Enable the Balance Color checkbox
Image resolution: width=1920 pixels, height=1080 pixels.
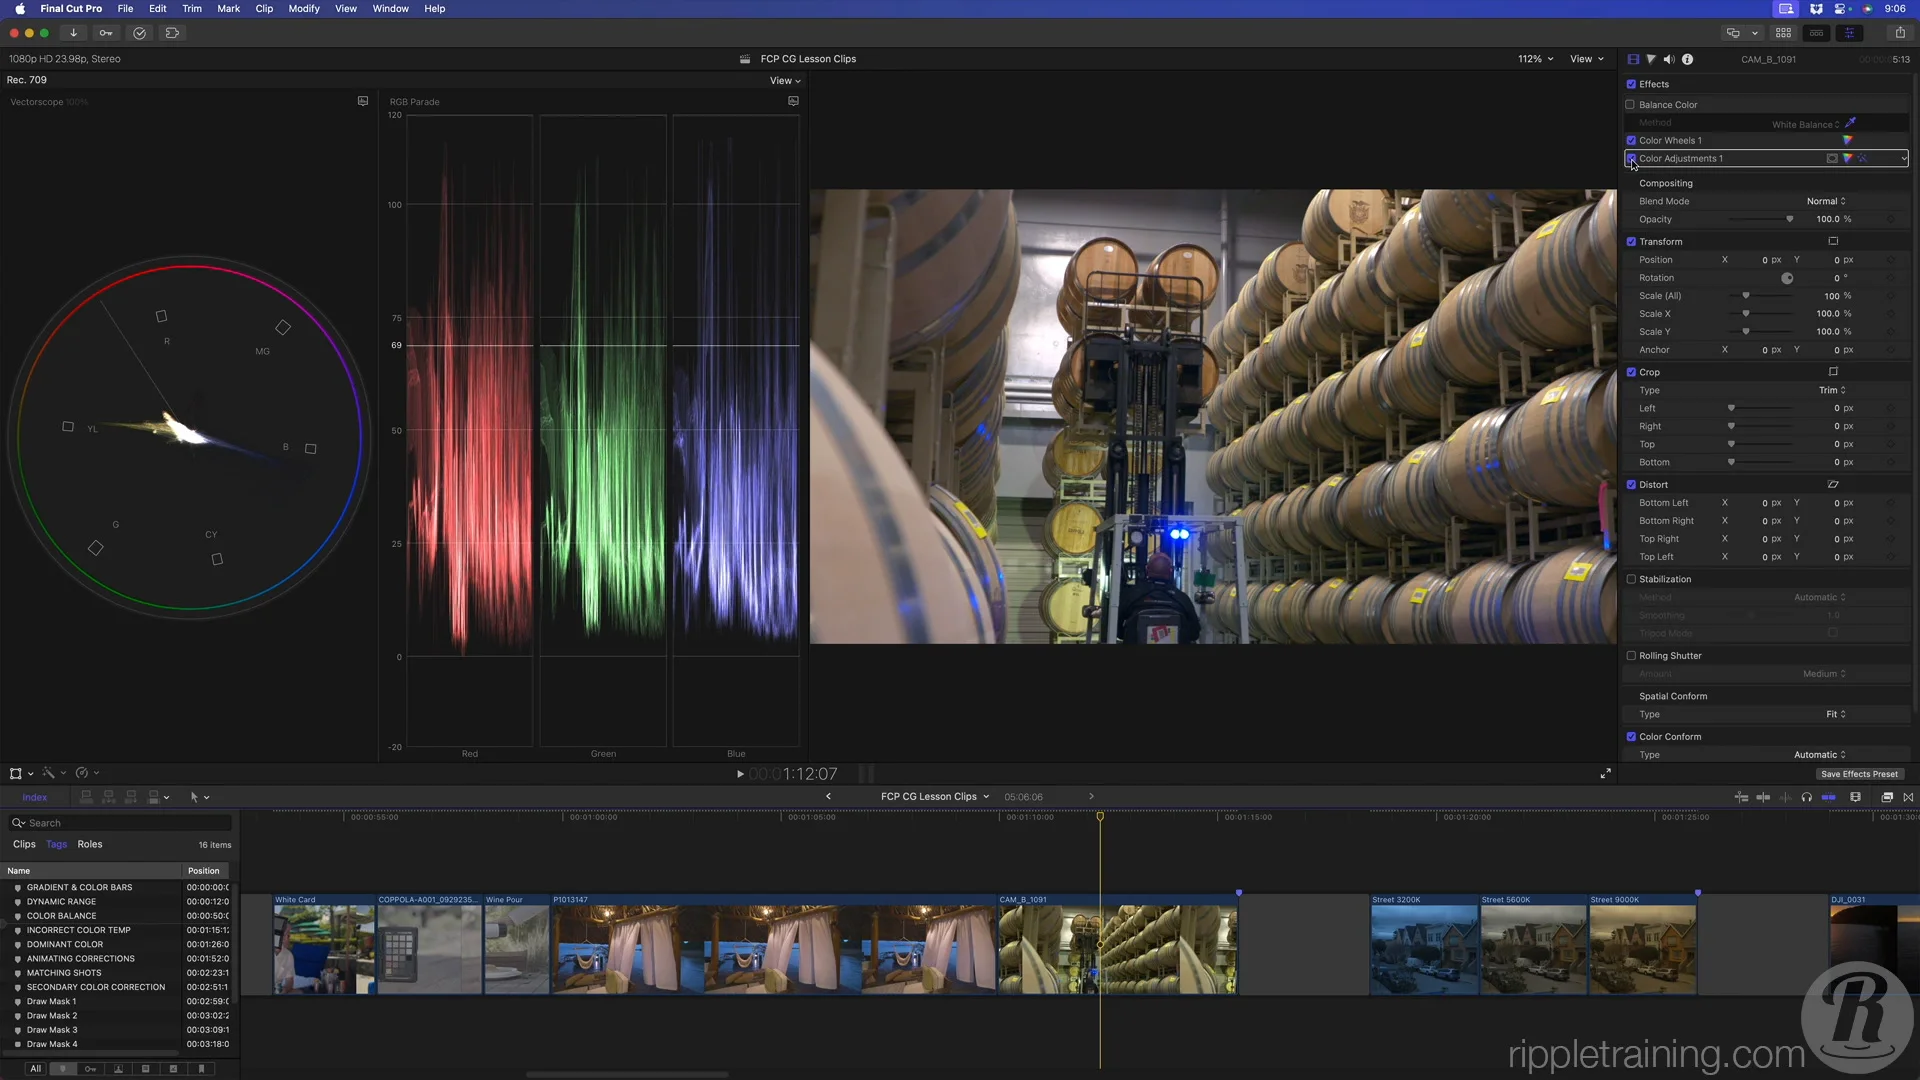click(1631, 105)
